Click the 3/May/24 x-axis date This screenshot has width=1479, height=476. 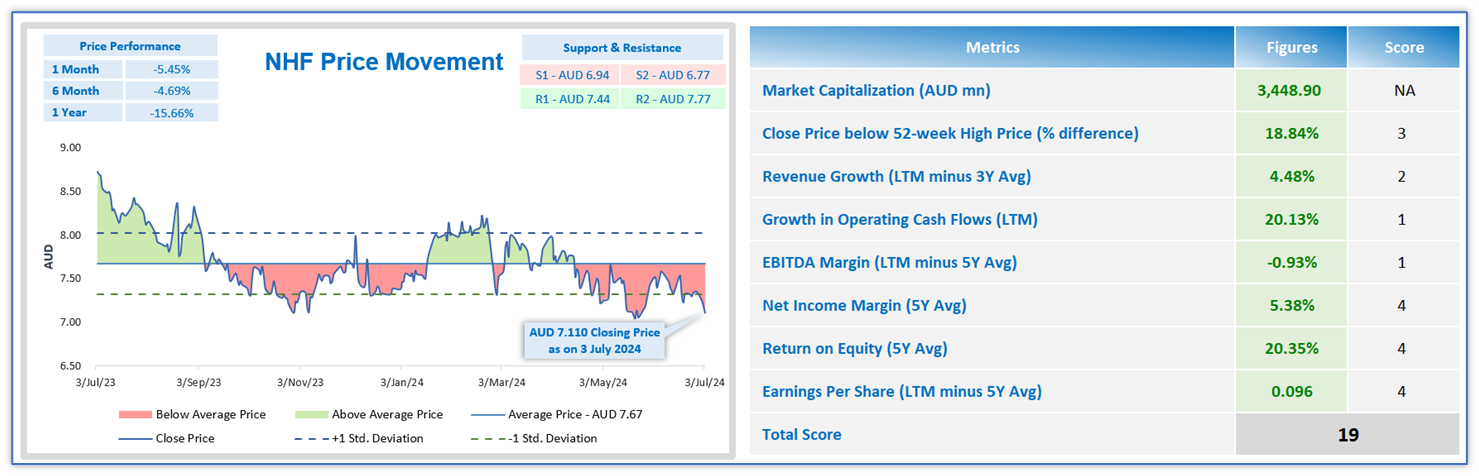603,382
